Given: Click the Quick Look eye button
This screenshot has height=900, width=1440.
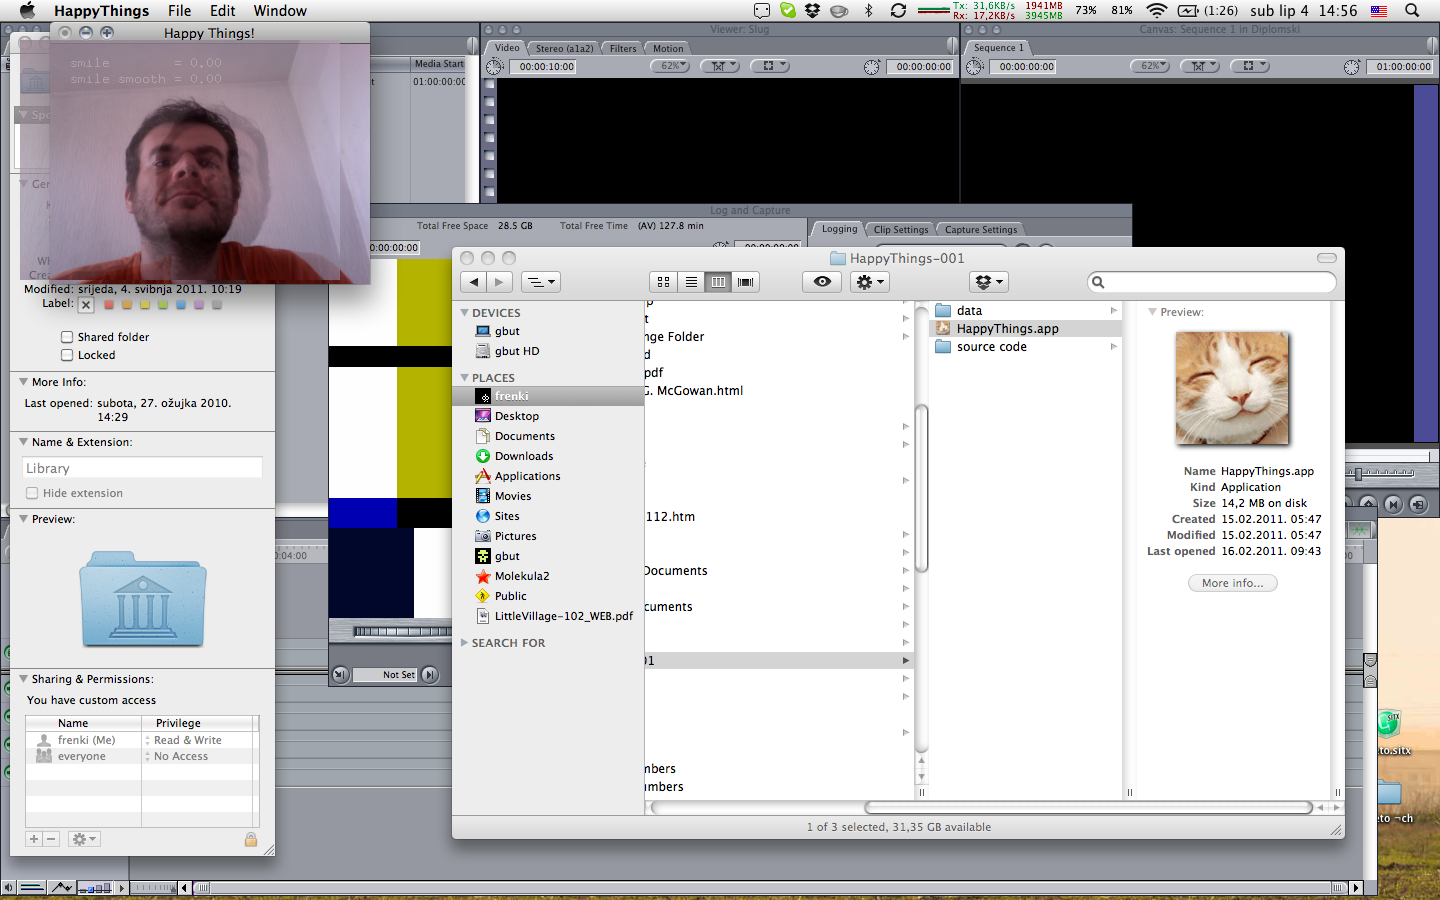Looking at the screenshot, I should coord(822,282).
